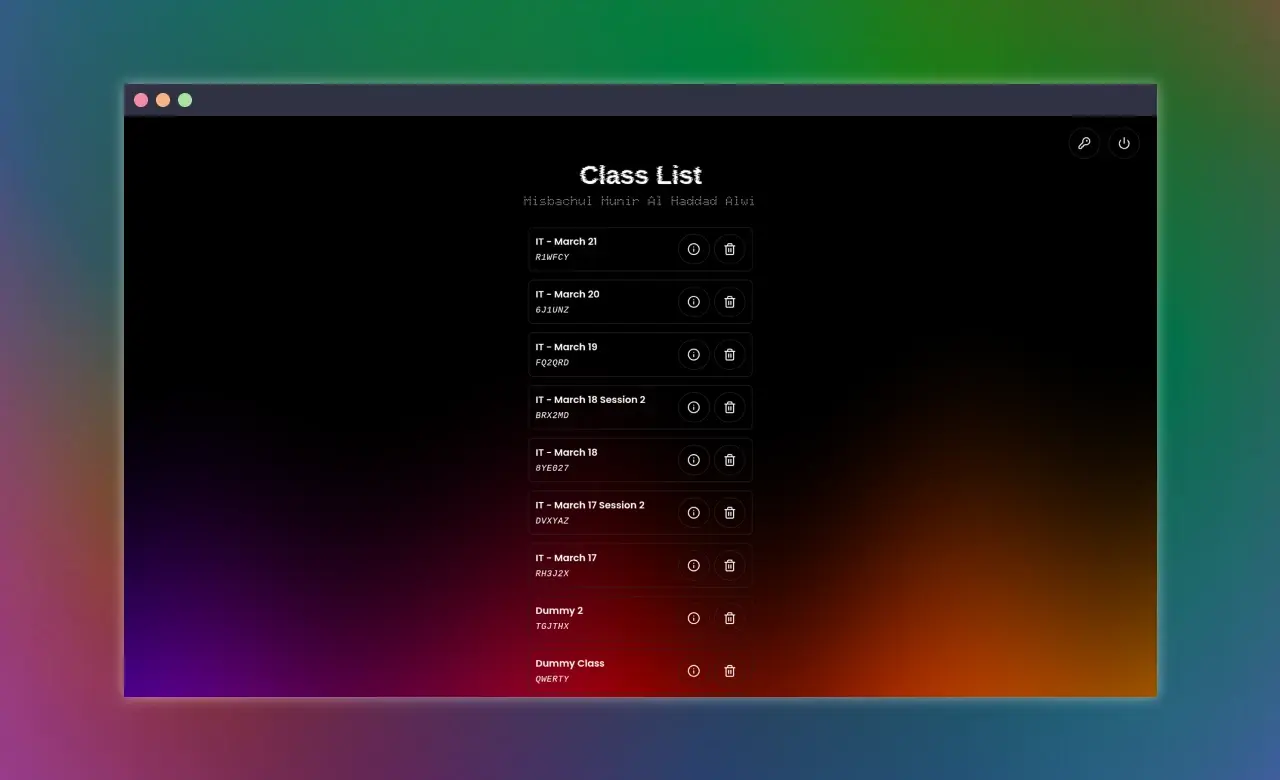Select the Dummy Class name
The width and height of the screenshot is (1280, 780).
(570, 663)
